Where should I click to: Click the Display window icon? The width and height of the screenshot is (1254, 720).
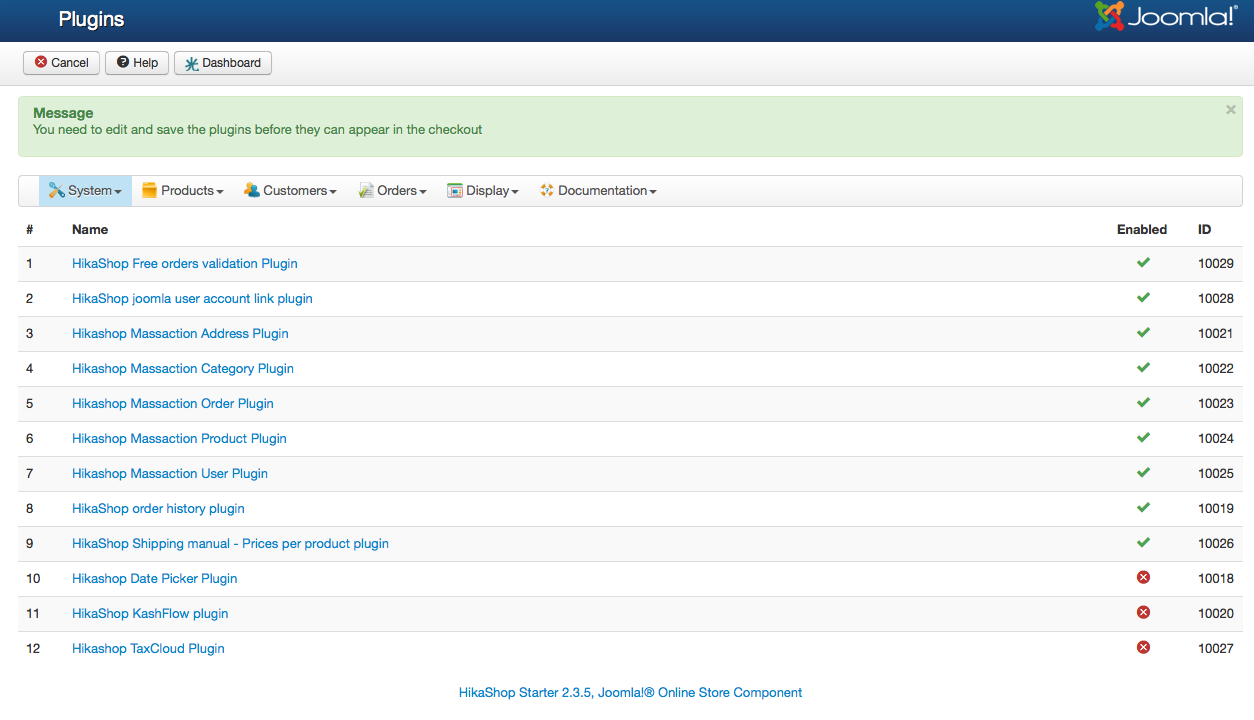coord(455,190)
